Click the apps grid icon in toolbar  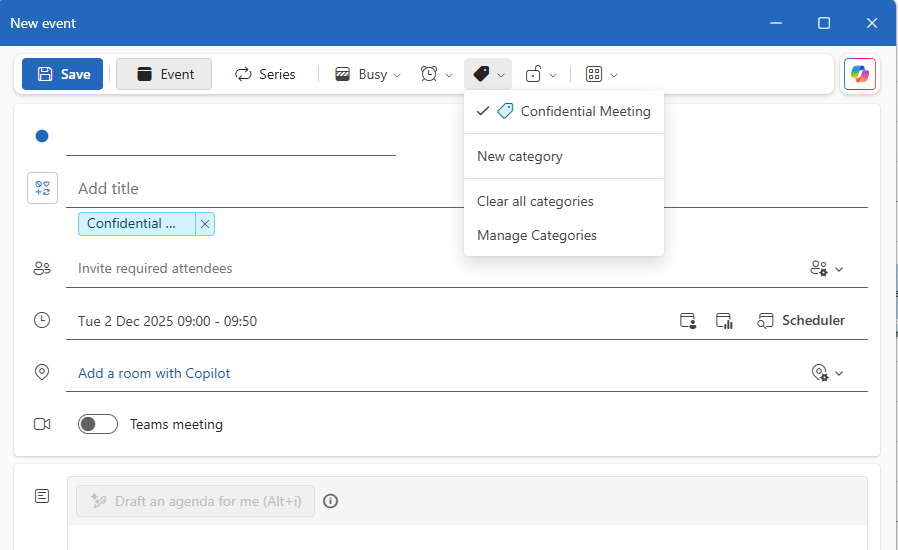(x=601, y=74)
